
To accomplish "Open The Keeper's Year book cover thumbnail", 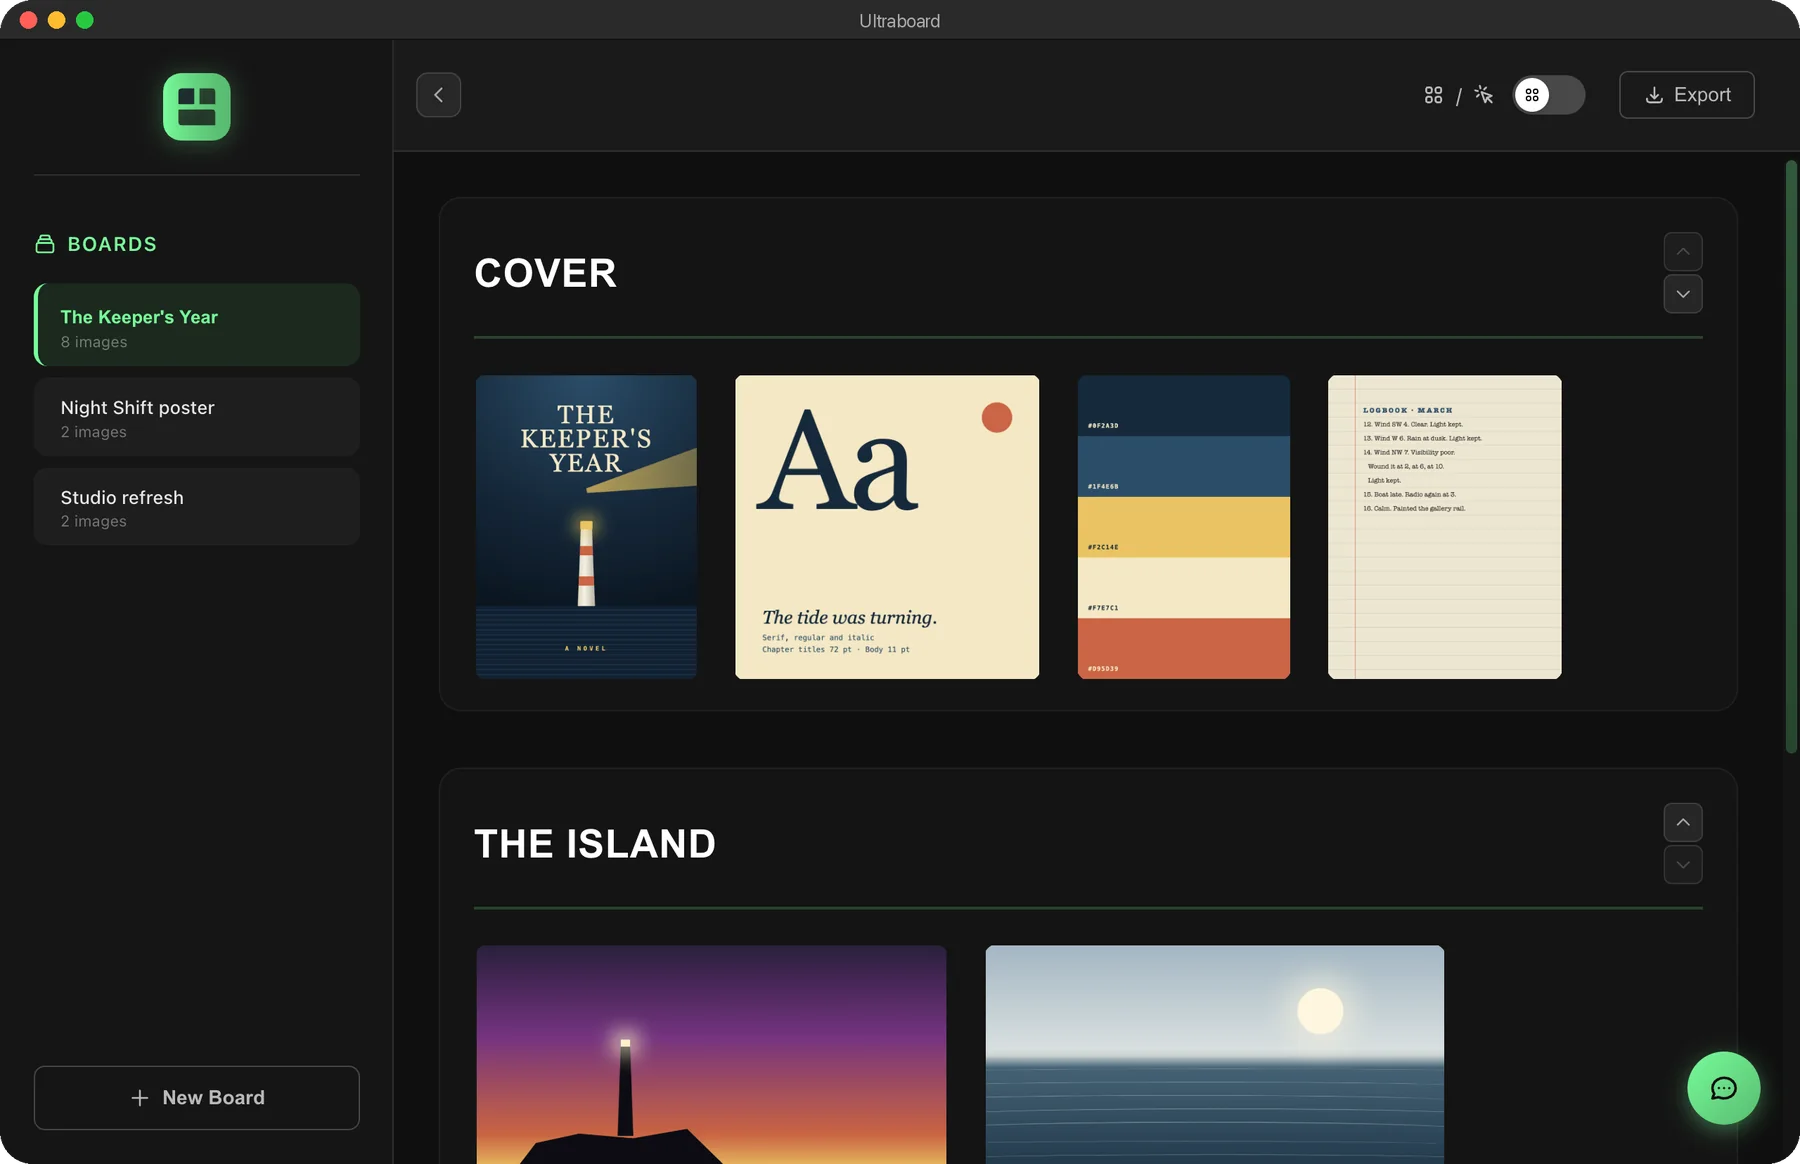I will coord(586,527).
